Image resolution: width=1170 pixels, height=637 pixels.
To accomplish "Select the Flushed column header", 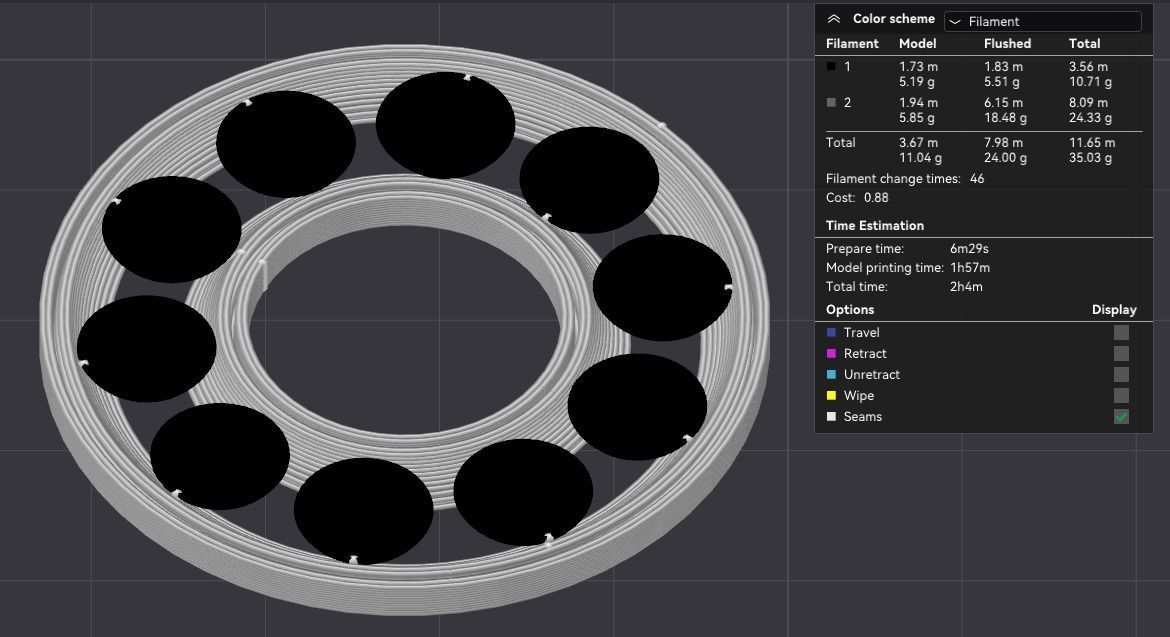I will 1007,43.
